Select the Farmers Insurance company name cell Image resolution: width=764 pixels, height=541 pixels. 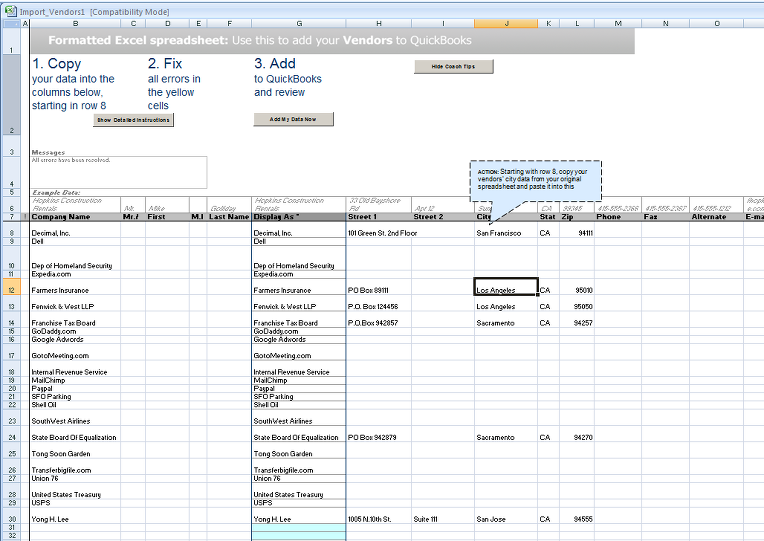point(74,290)
